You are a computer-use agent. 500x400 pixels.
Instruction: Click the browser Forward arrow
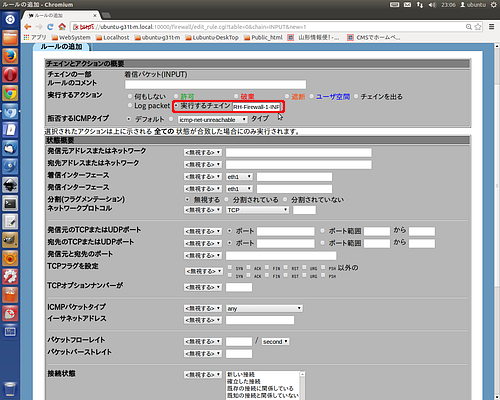39,27
